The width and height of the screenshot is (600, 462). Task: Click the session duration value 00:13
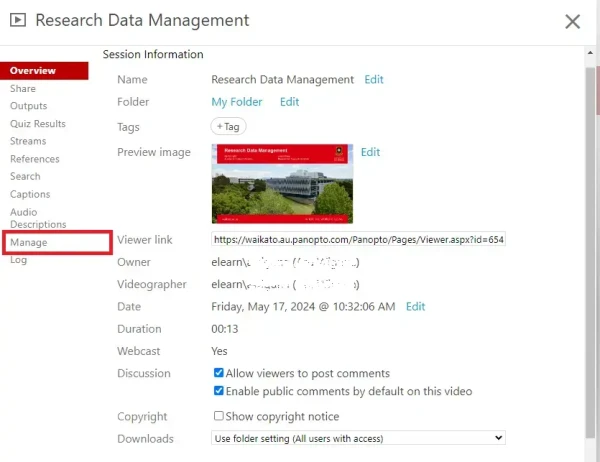(x=225, y=329)
